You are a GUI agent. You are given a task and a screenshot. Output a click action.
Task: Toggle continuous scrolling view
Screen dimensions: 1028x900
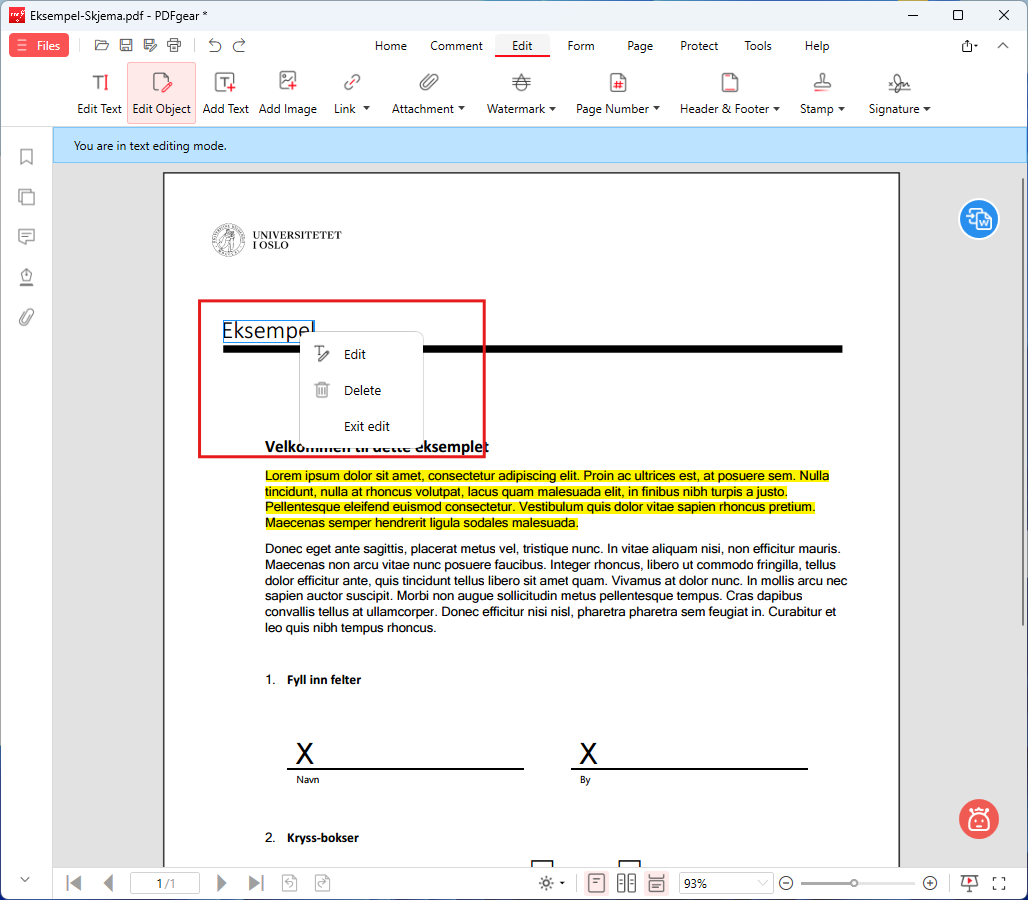point(656,884)
